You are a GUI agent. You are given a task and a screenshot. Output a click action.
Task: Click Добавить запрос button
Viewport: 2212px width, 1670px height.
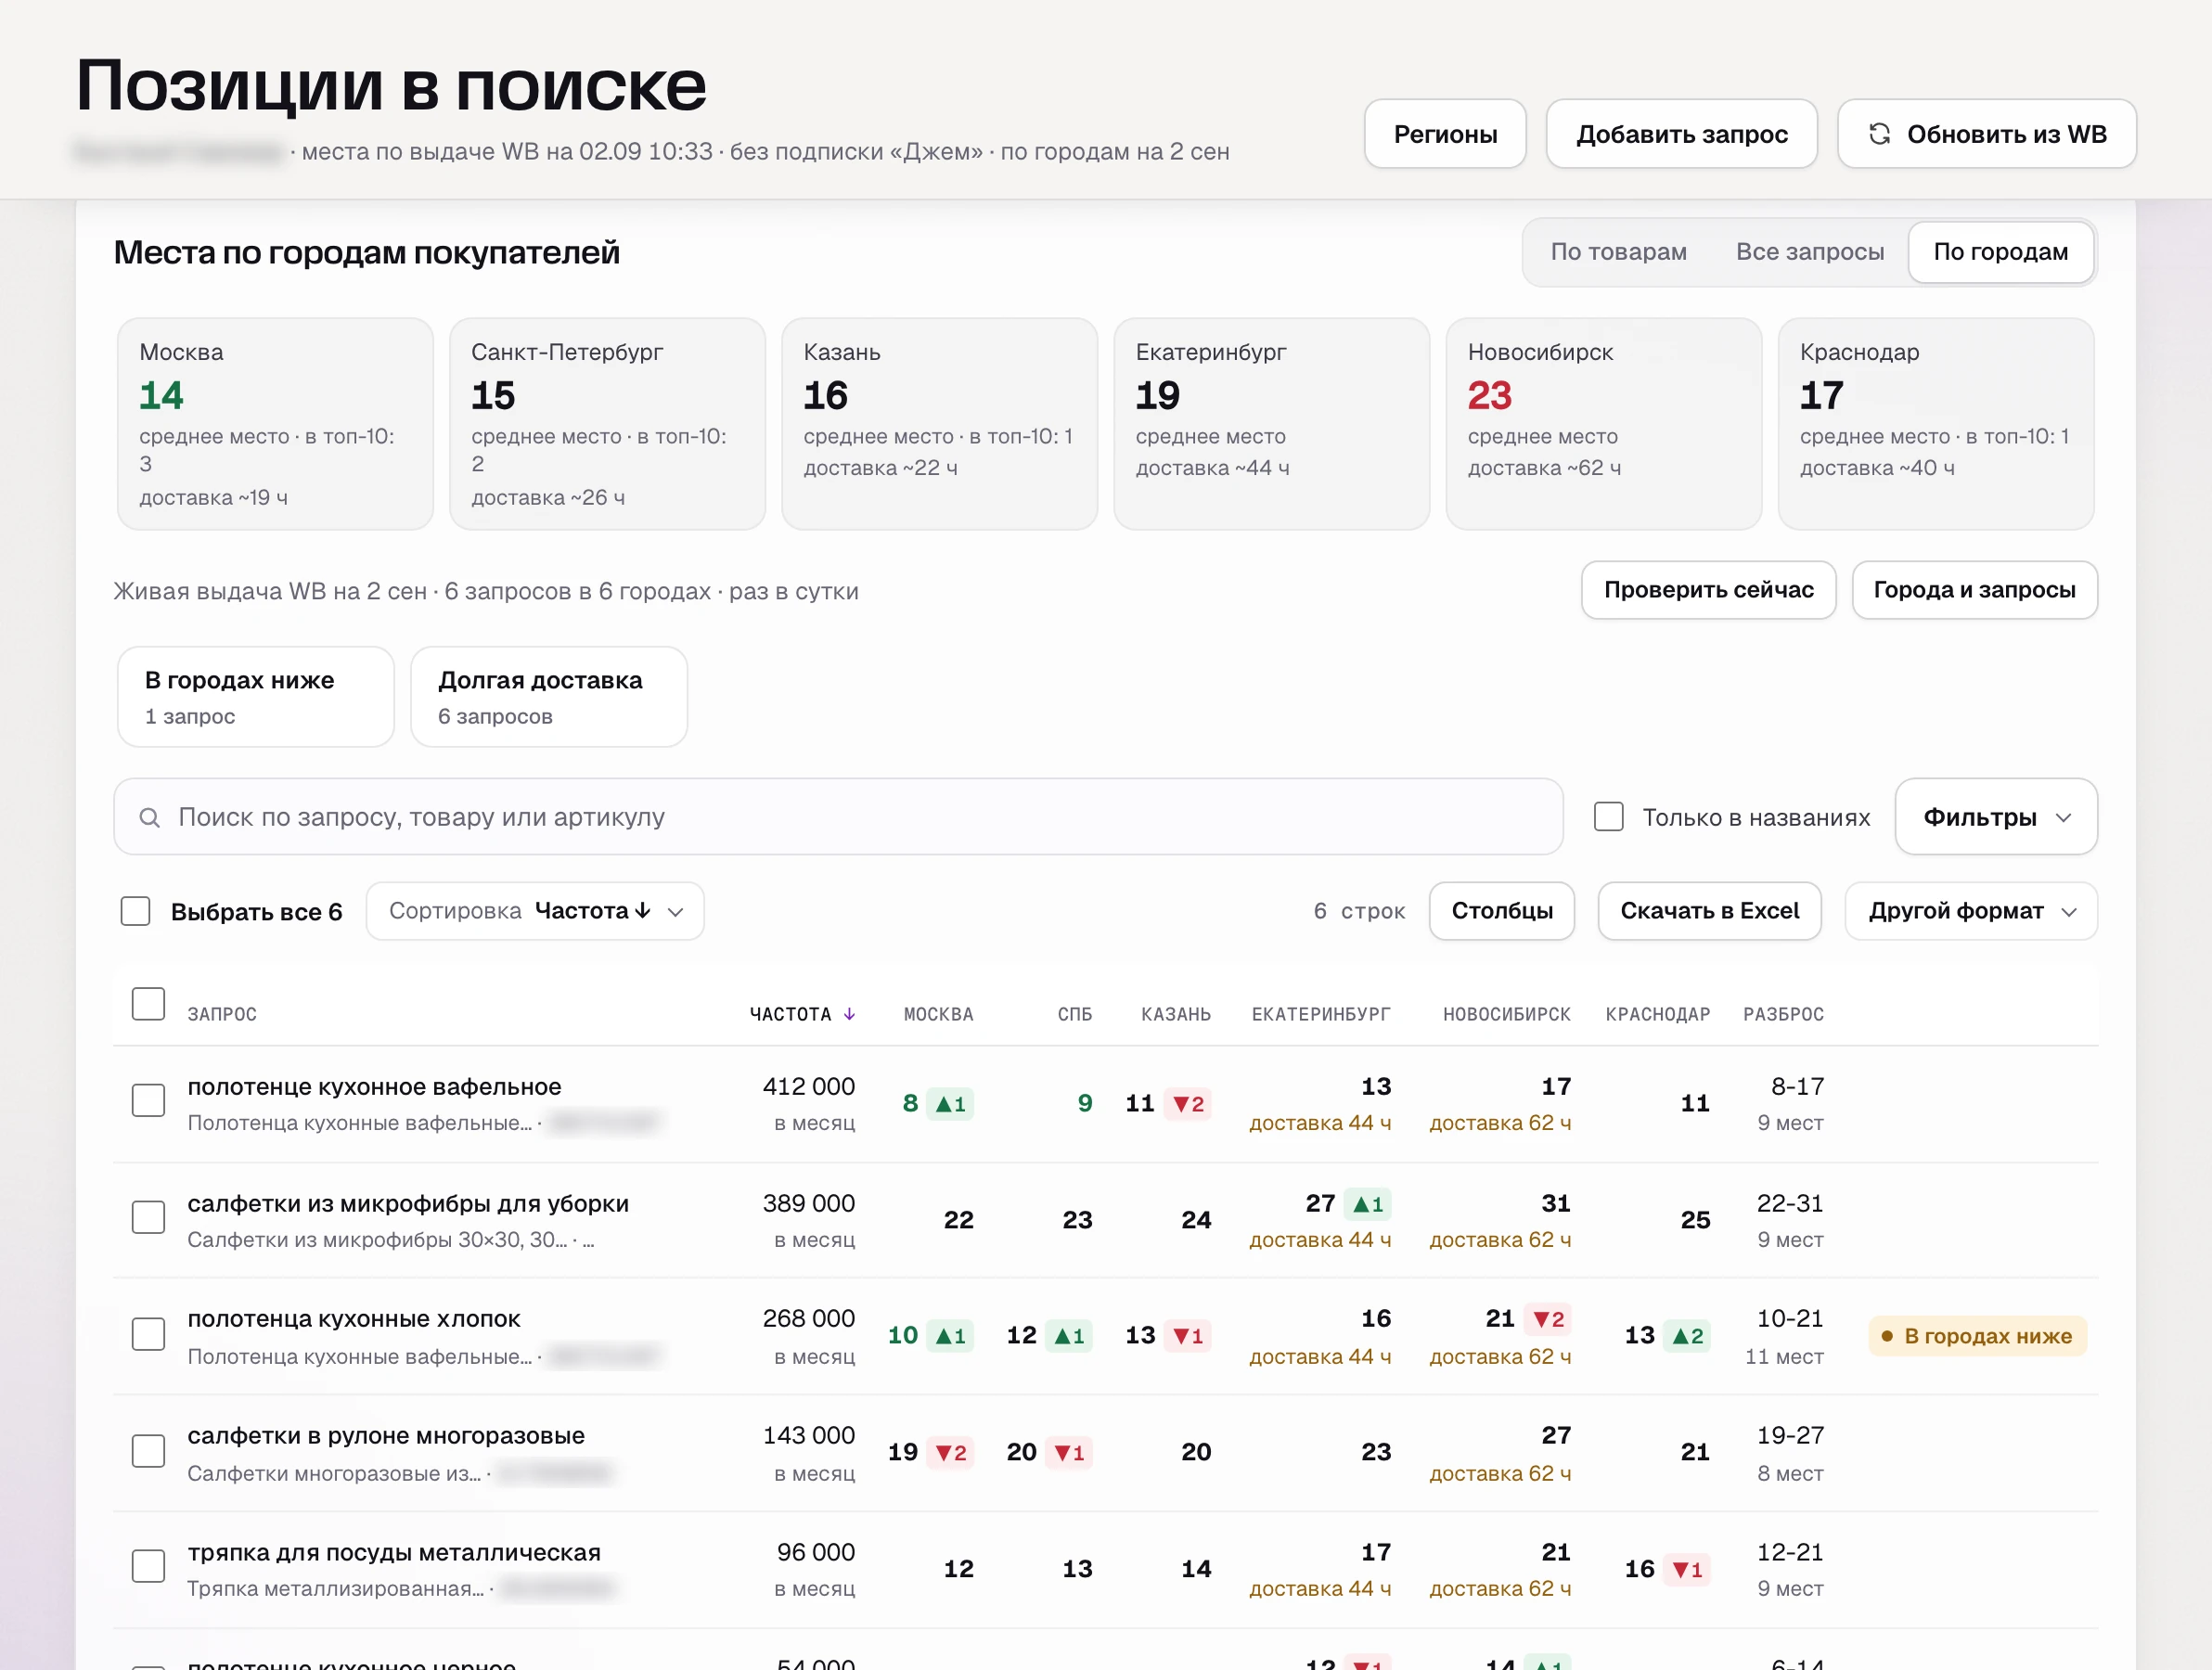click(x=1682, y=134)
